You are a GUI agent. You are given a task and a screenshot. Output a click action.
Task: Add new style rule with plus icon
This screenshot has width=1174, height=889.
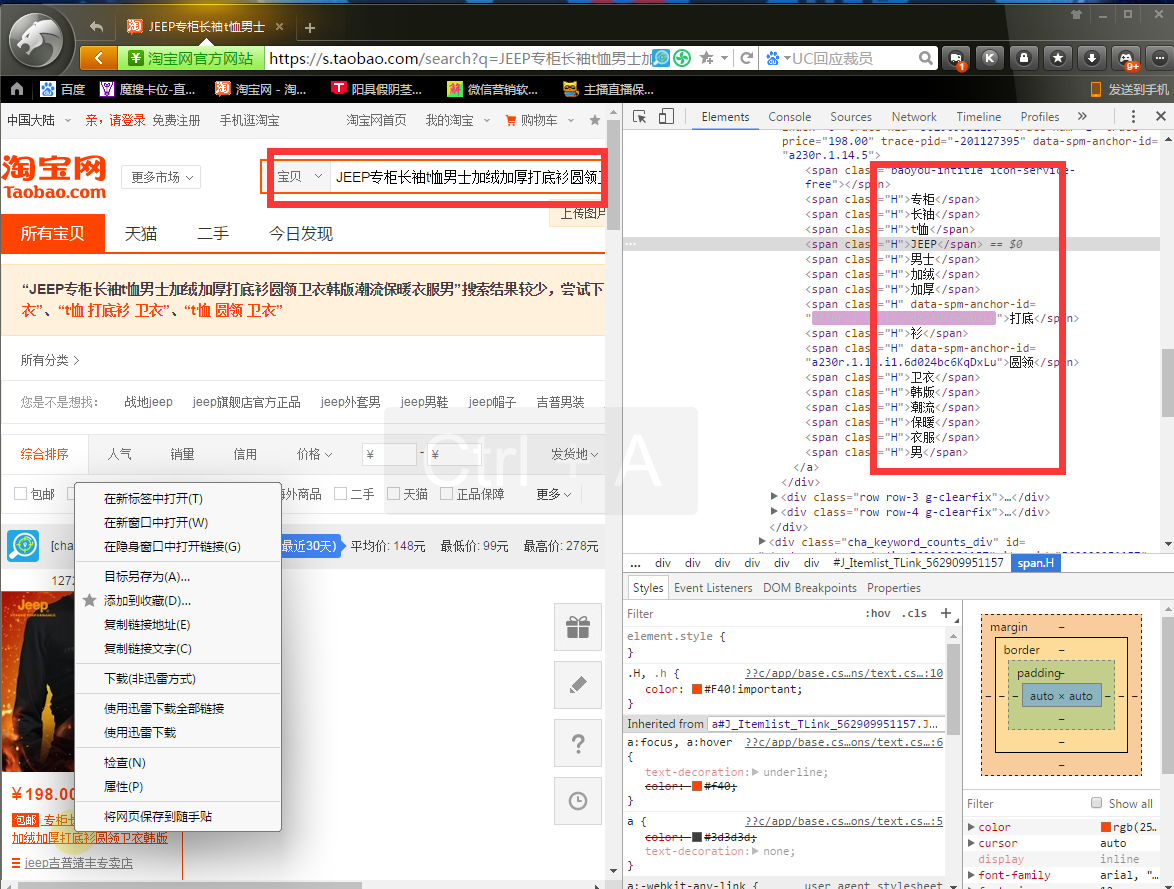click(x=946, y=613)
